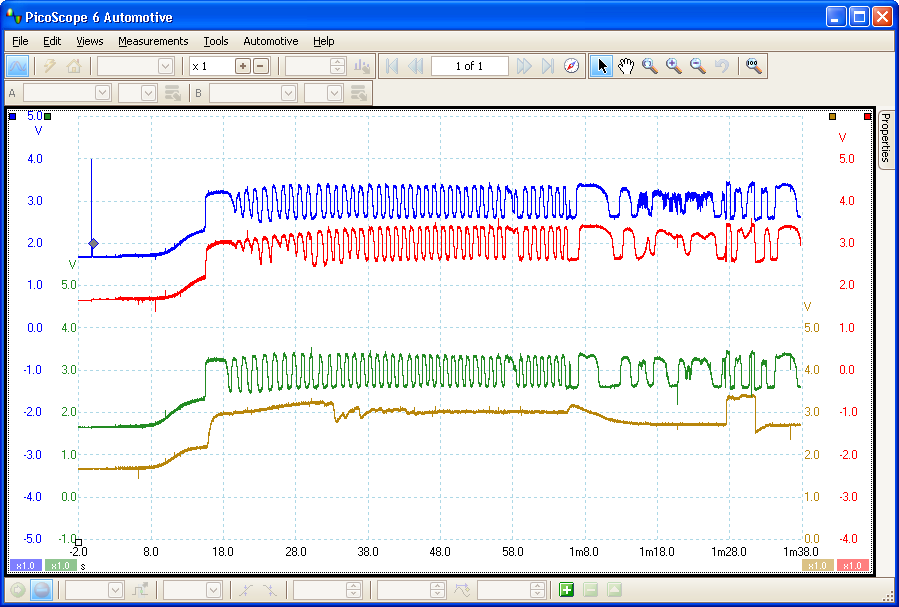Increase horizontal zoom with plus button
The height and width of the screenshot is (607, 899).
242,66
